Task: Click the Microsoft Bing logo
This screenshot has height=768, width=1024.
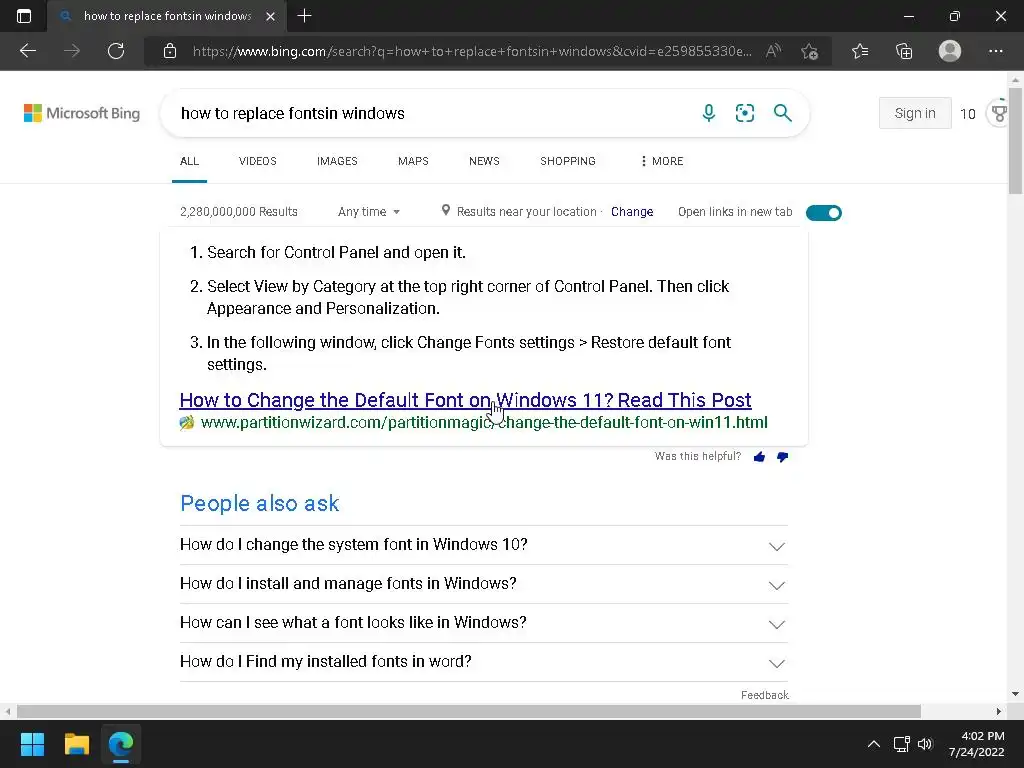Action: (82, 113)
